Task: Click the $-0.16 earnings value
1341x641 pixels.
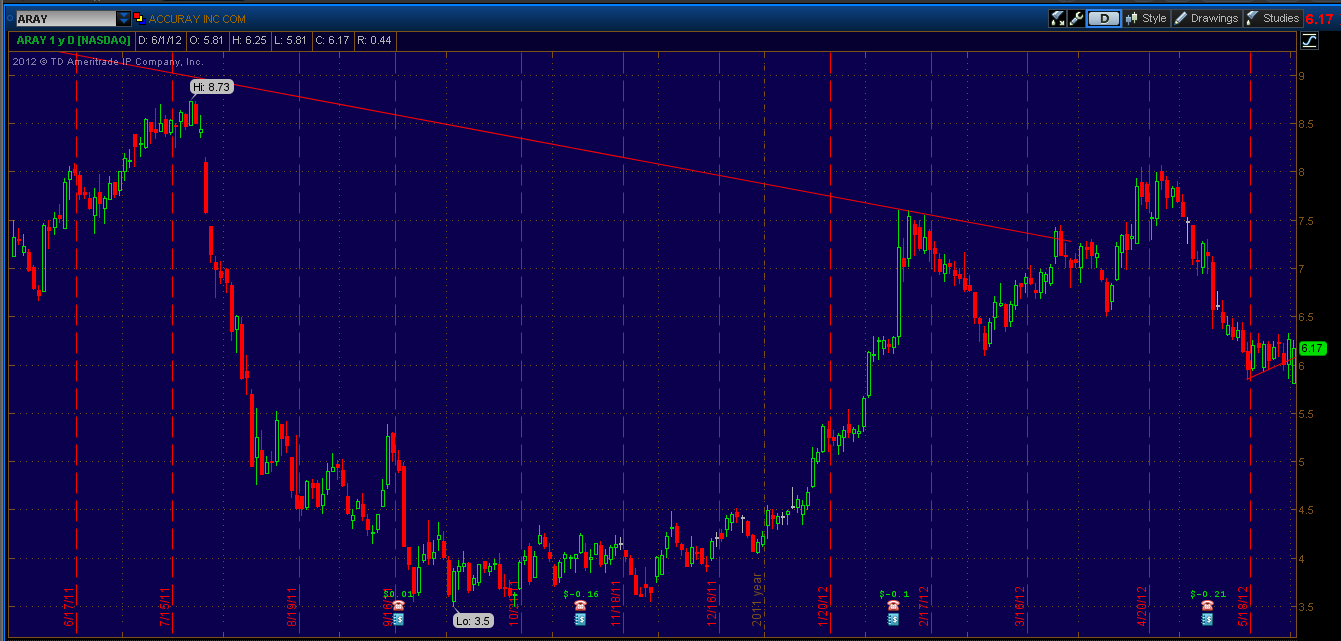Action: click(x=581, y=594)
